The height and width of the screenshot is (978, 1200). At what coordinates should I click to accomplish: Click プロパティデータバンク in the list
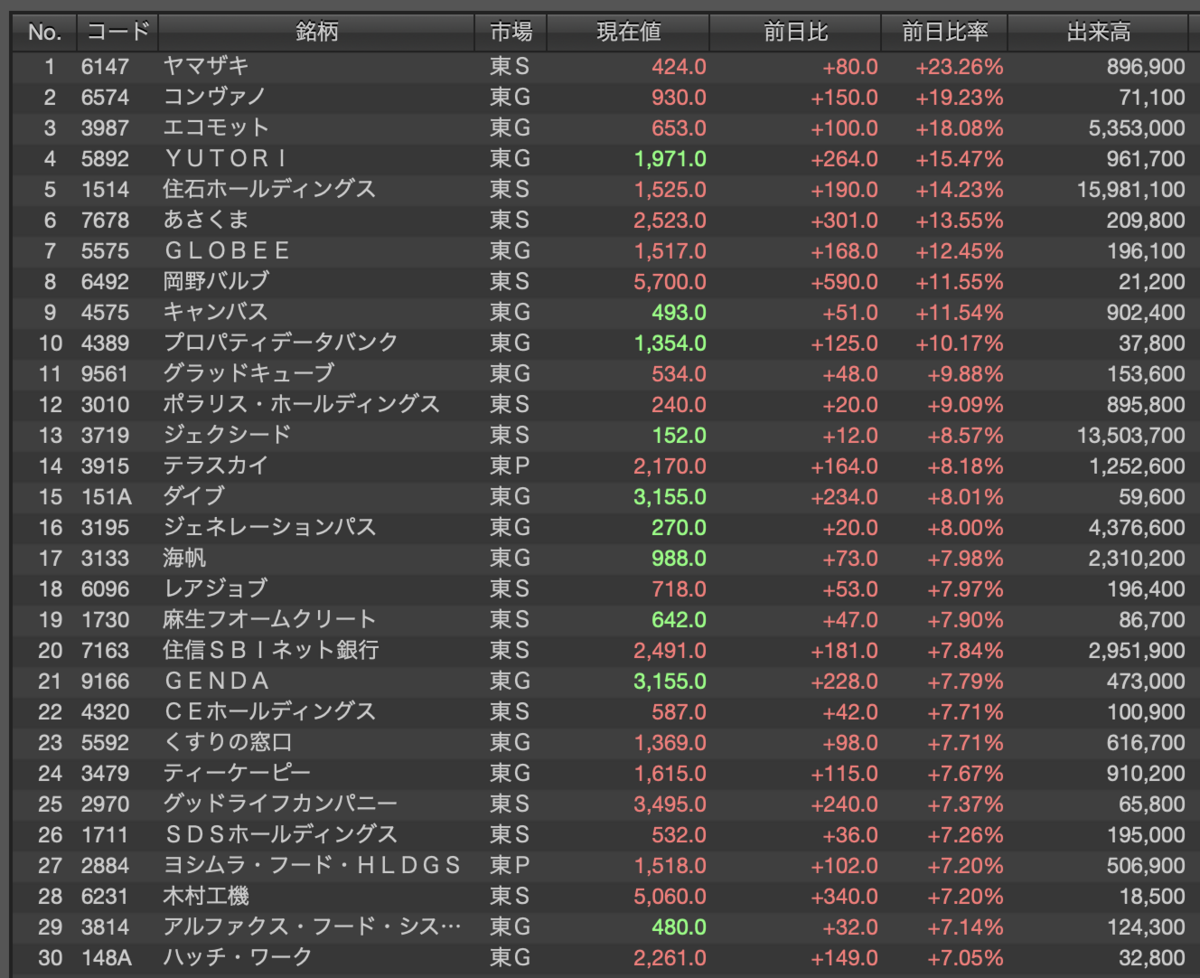point(281,343)
